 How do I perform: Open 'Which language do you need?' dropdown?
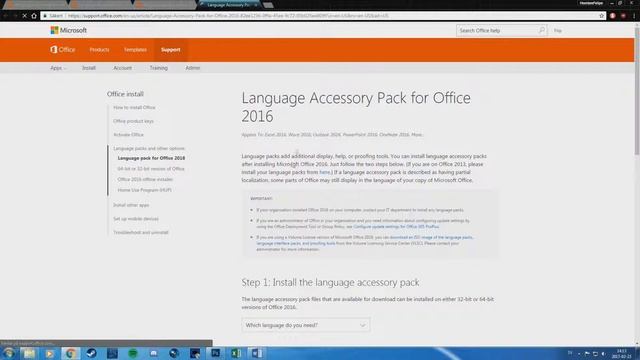[x=306, y=325]
